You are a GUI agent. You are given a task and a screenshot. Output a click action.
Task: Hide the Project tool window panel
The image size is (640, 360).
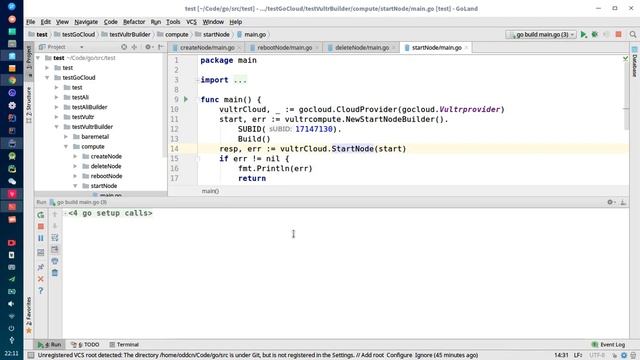pyautogui.click(x=160, y=47)
